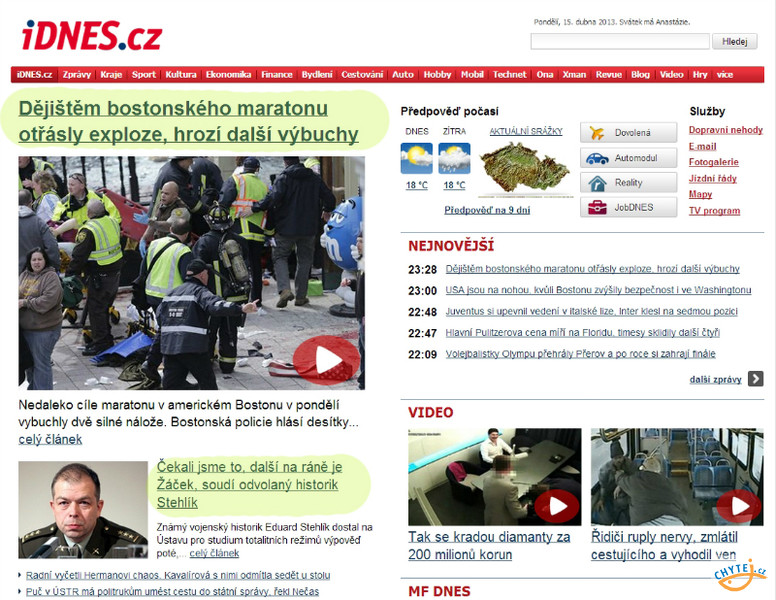Click the Czech precipitation map
The width and height of the screenshot is (776, 600).
(526, 168)
